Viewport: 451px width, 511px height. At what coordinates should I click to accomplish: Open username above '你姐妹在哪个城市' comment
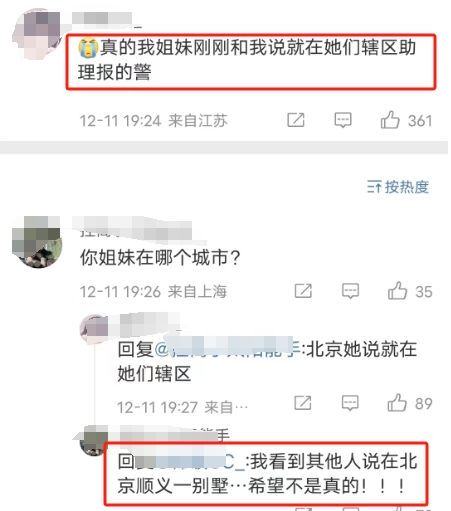coord(133,228)
